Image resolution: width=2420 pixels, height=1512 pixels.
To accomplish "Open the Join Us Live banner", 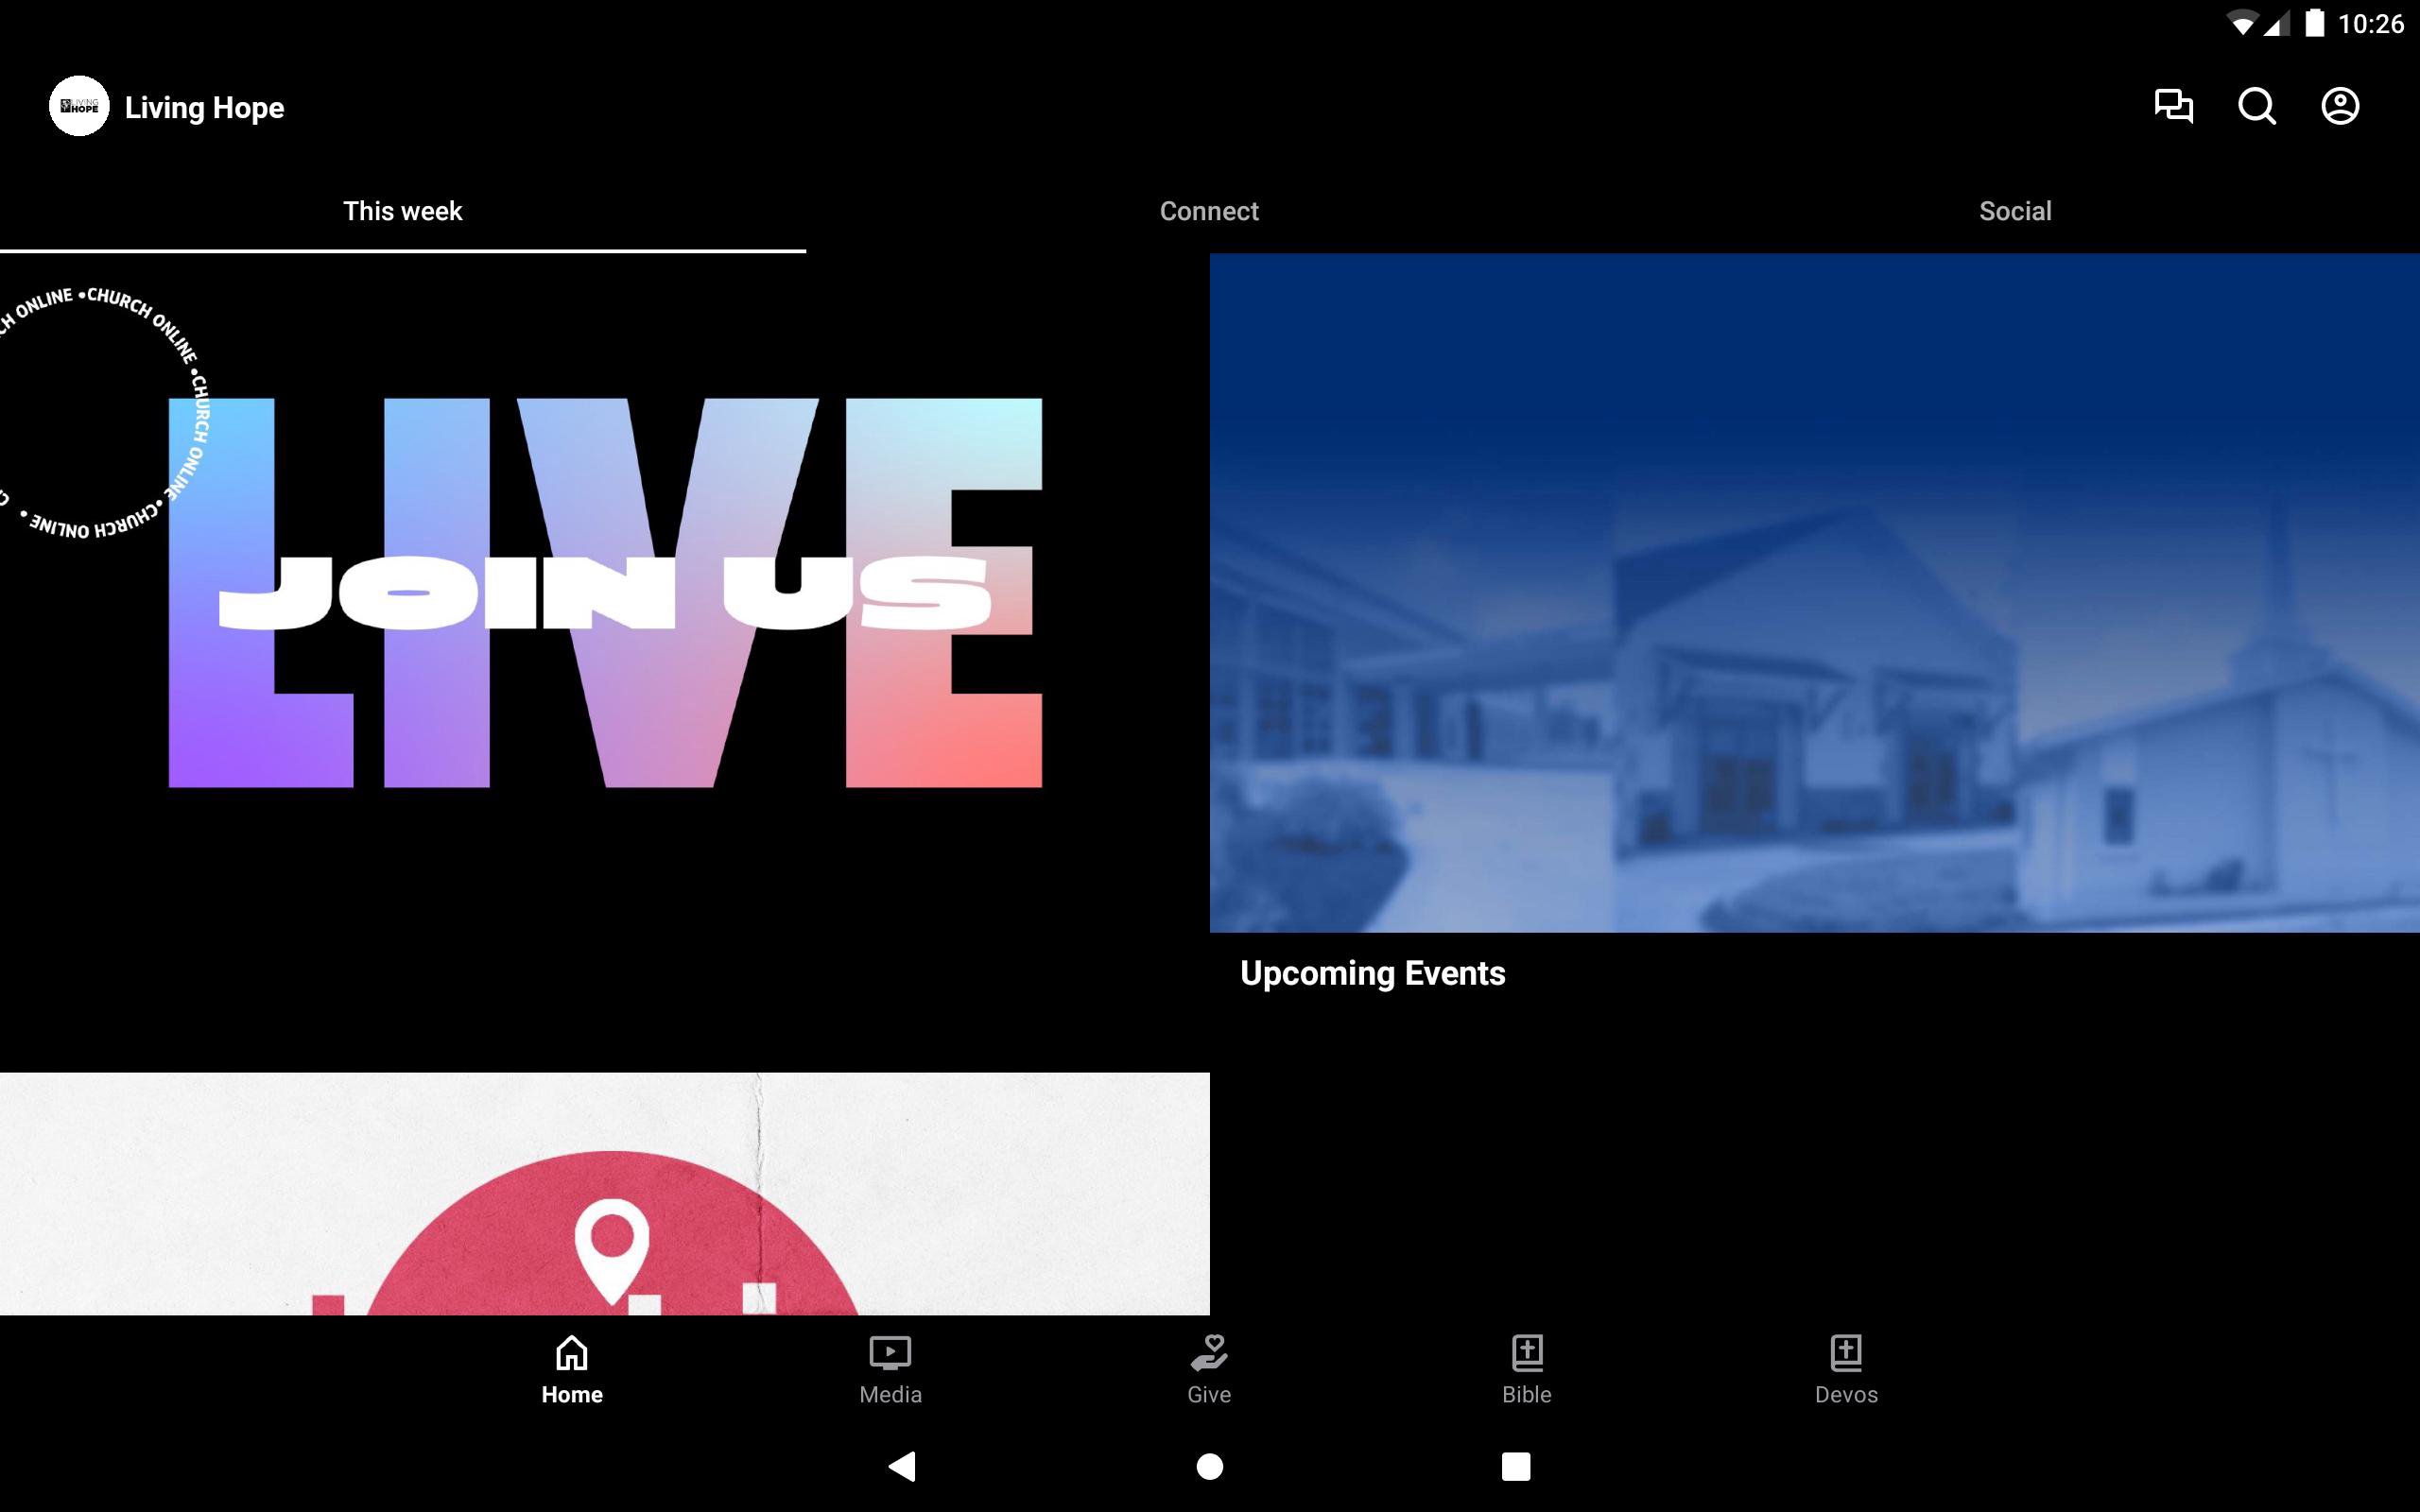I will coord(604,592).
